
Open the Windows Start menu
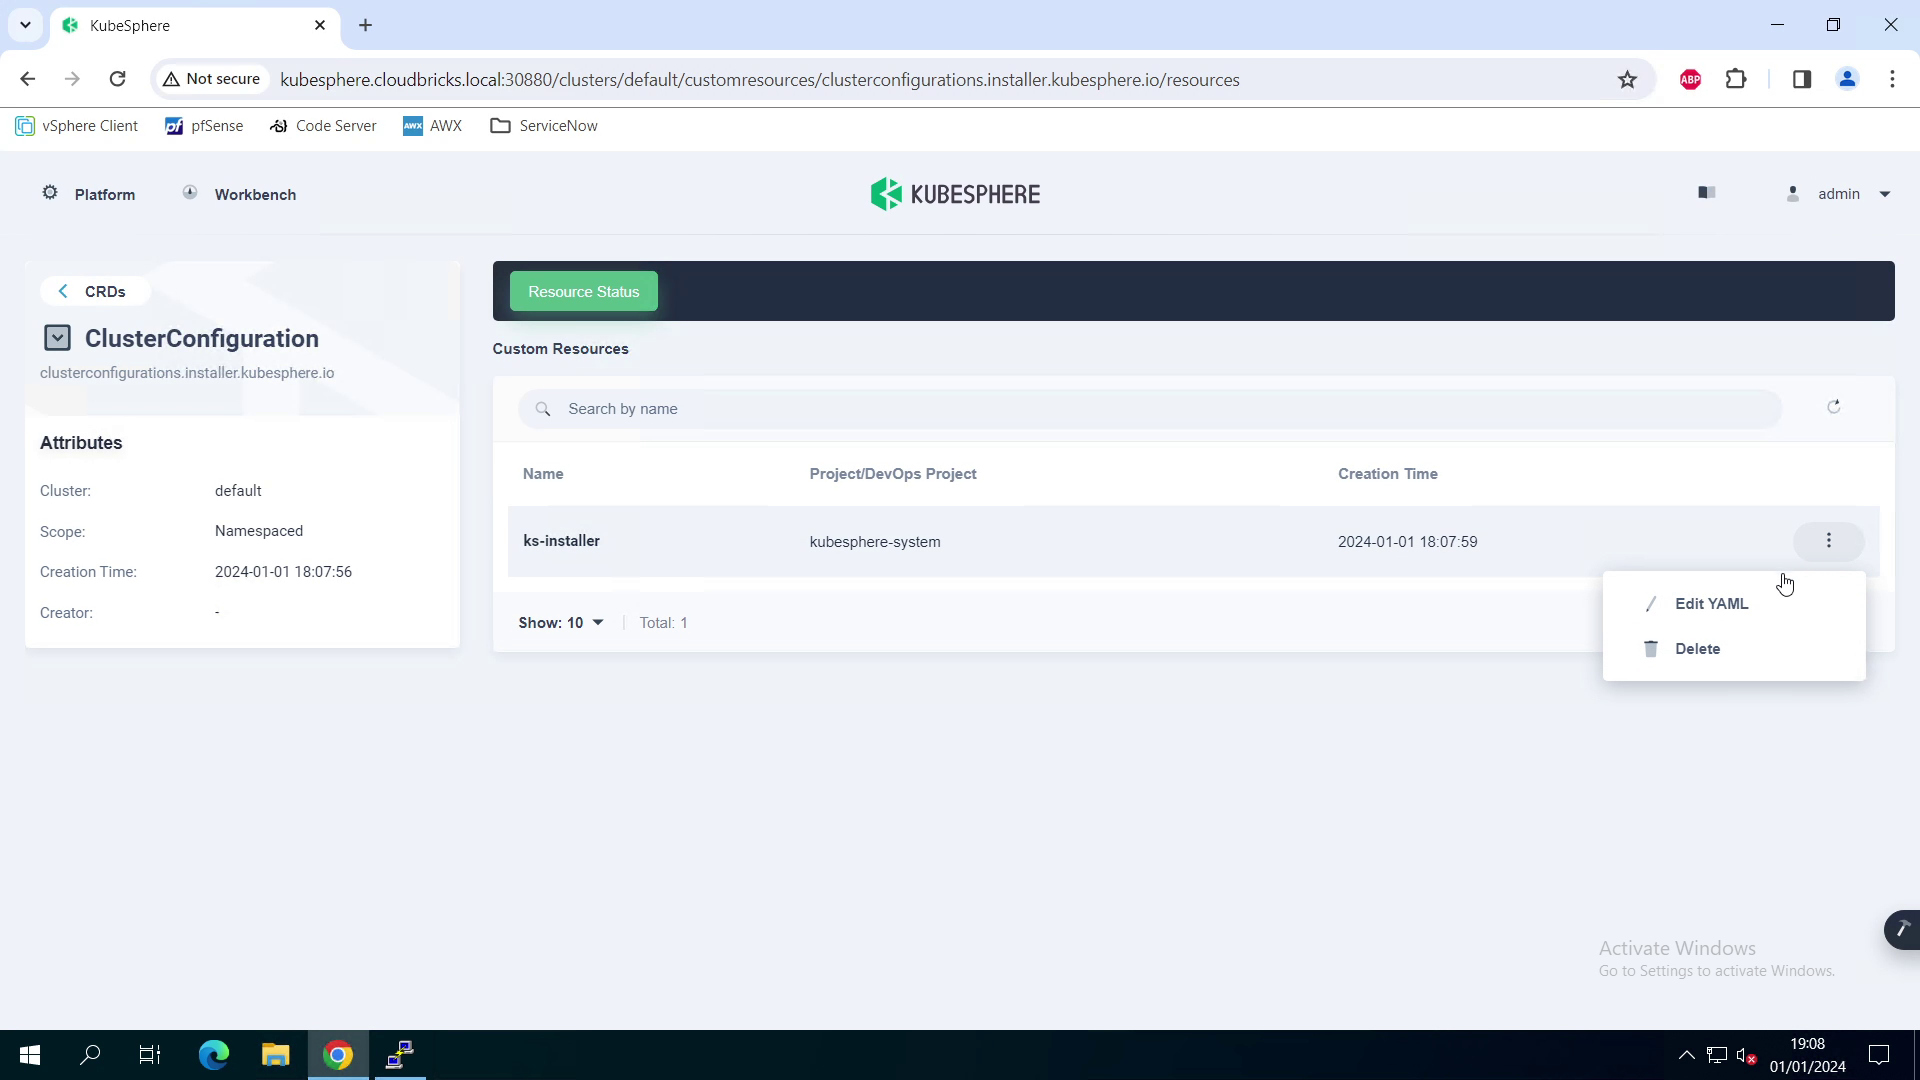[30, 1055]
